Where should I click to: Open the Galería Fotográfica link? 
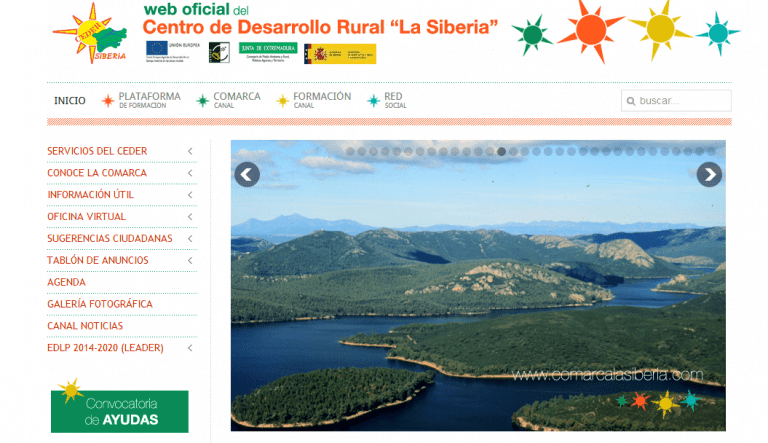point(100,304)
